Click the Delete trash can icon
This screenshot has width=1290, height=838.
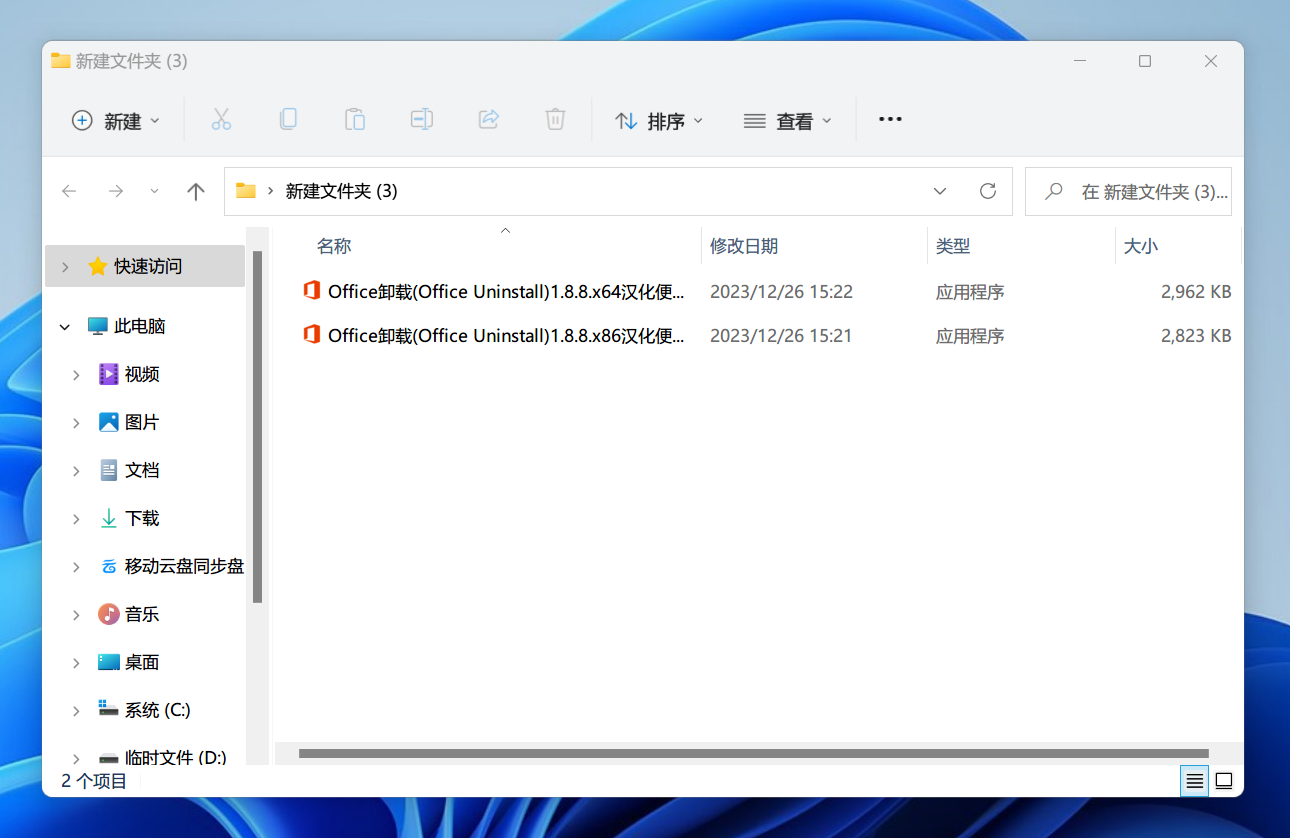point(555,120)
